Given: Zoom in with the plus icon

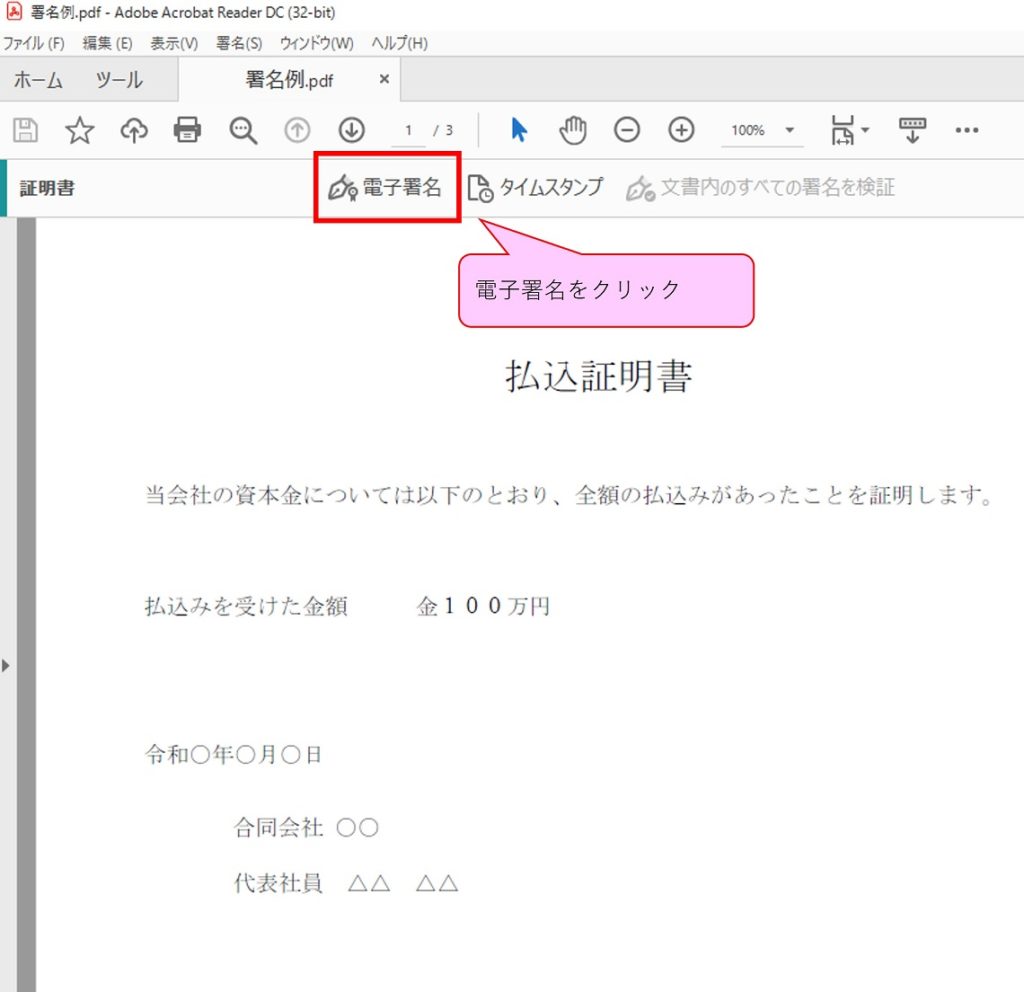Looking at the screenshot, I should click(681, 130).
